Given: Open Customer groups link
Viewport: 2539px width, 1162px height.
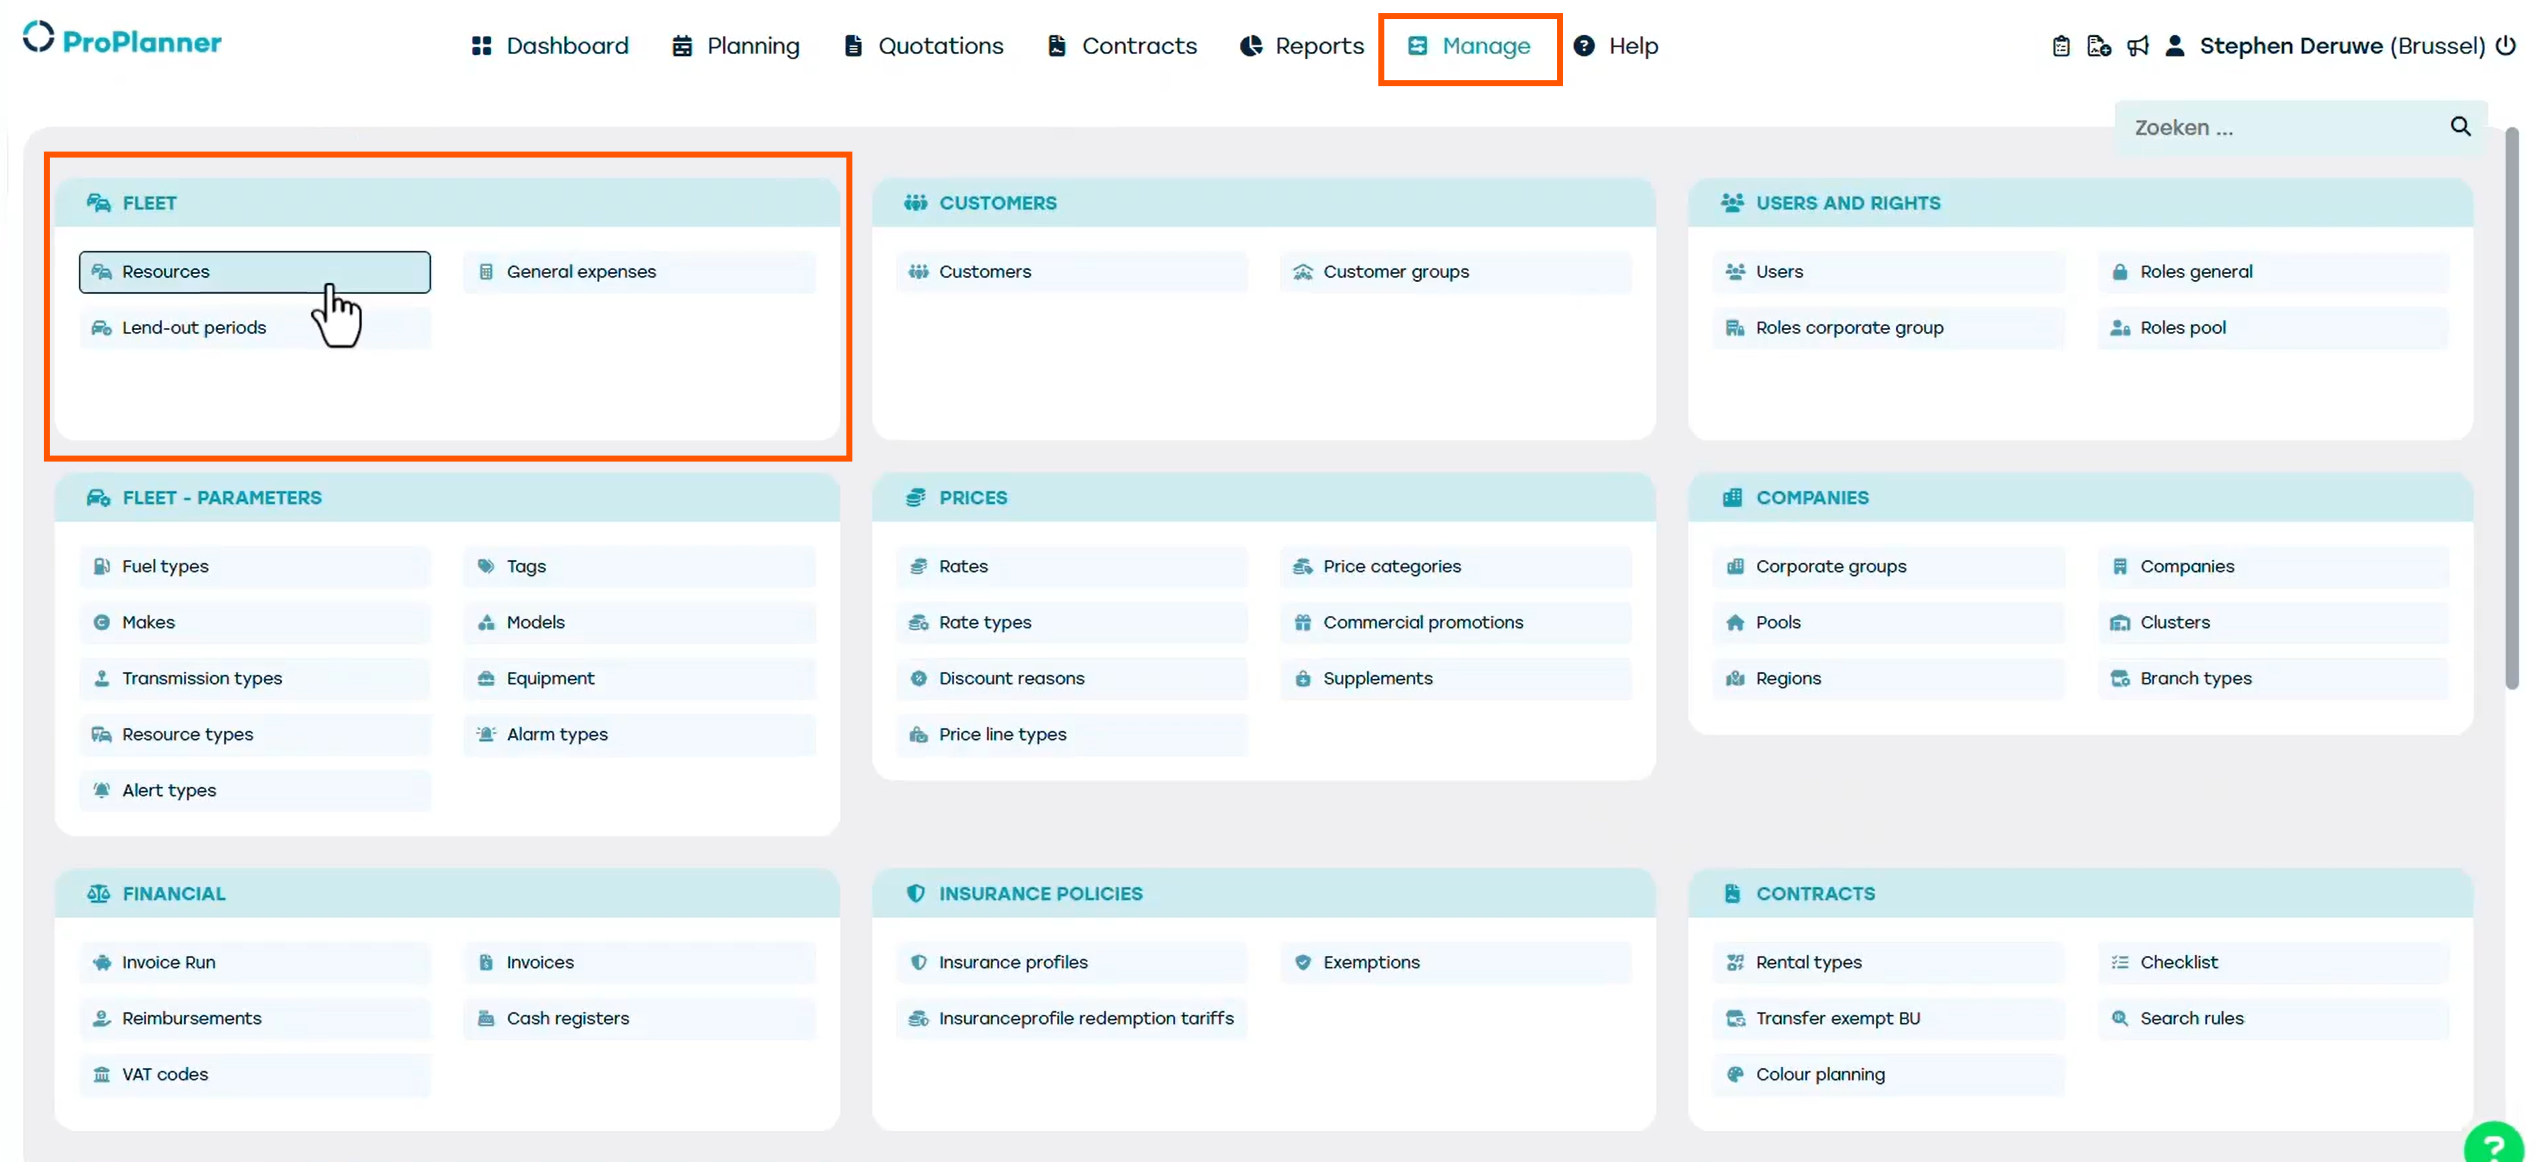Looking at the screenshot, I should [x=1395, y=272].
